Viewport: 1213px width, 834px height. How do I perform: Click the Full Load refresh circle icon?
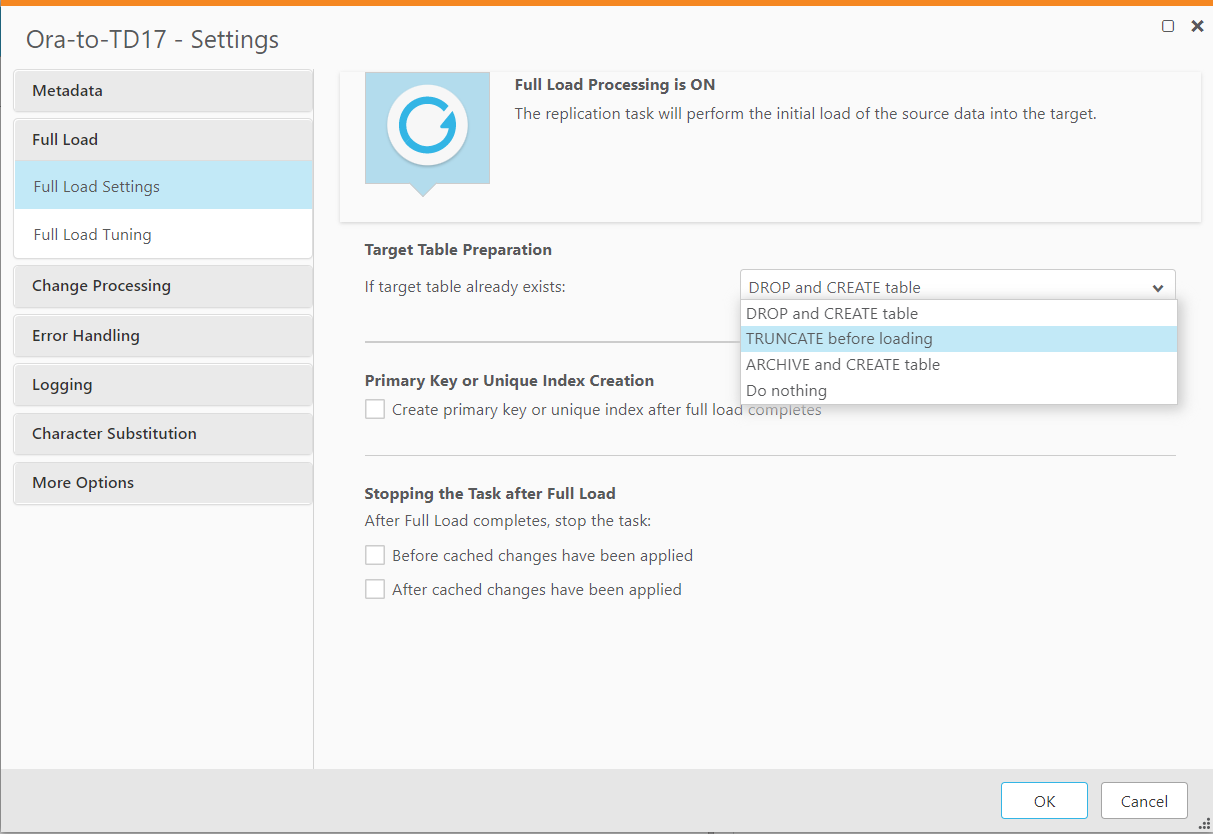pos(427,125)
